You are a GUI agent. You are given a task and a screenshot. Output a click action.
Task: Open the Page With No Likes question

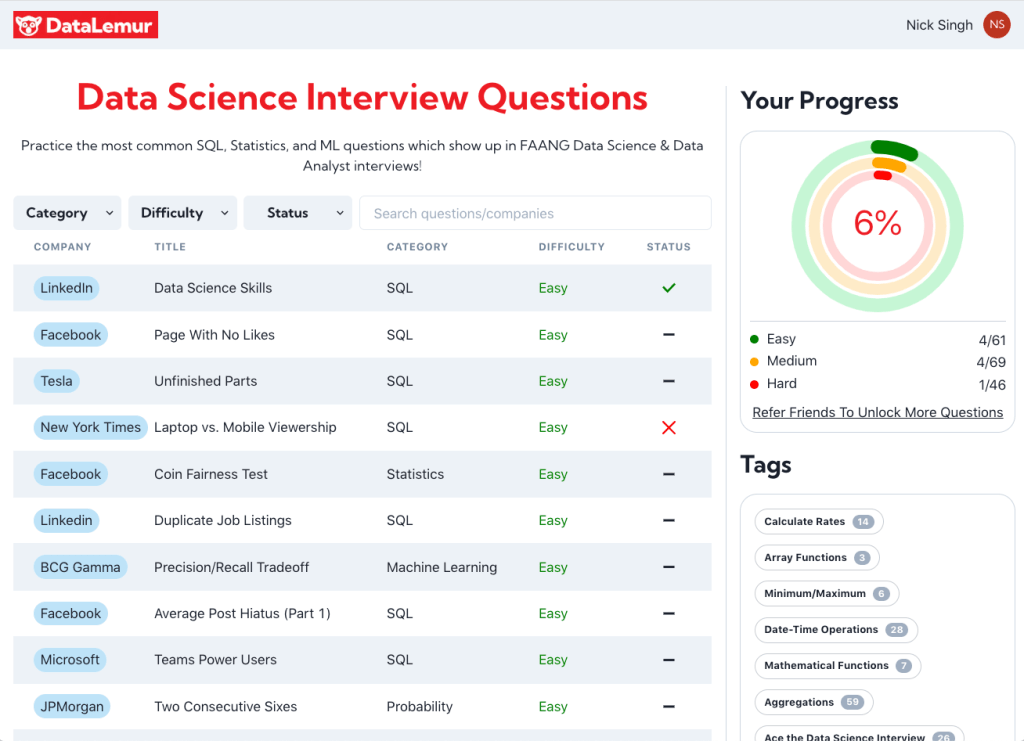[x=214, y=335]
